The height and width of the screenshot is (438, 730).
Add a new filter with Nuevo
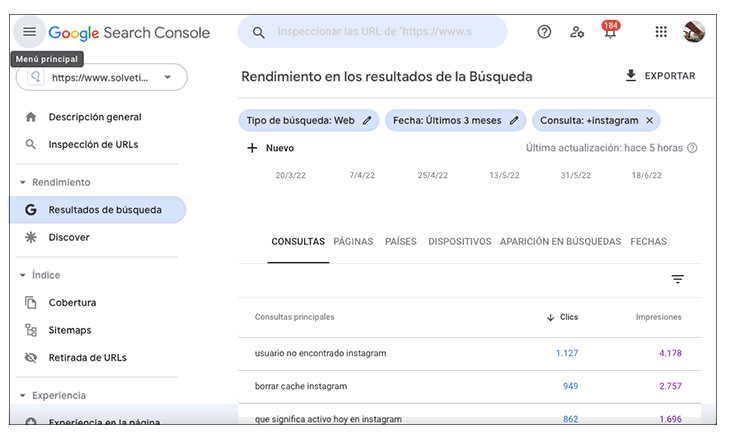(270, 148)
